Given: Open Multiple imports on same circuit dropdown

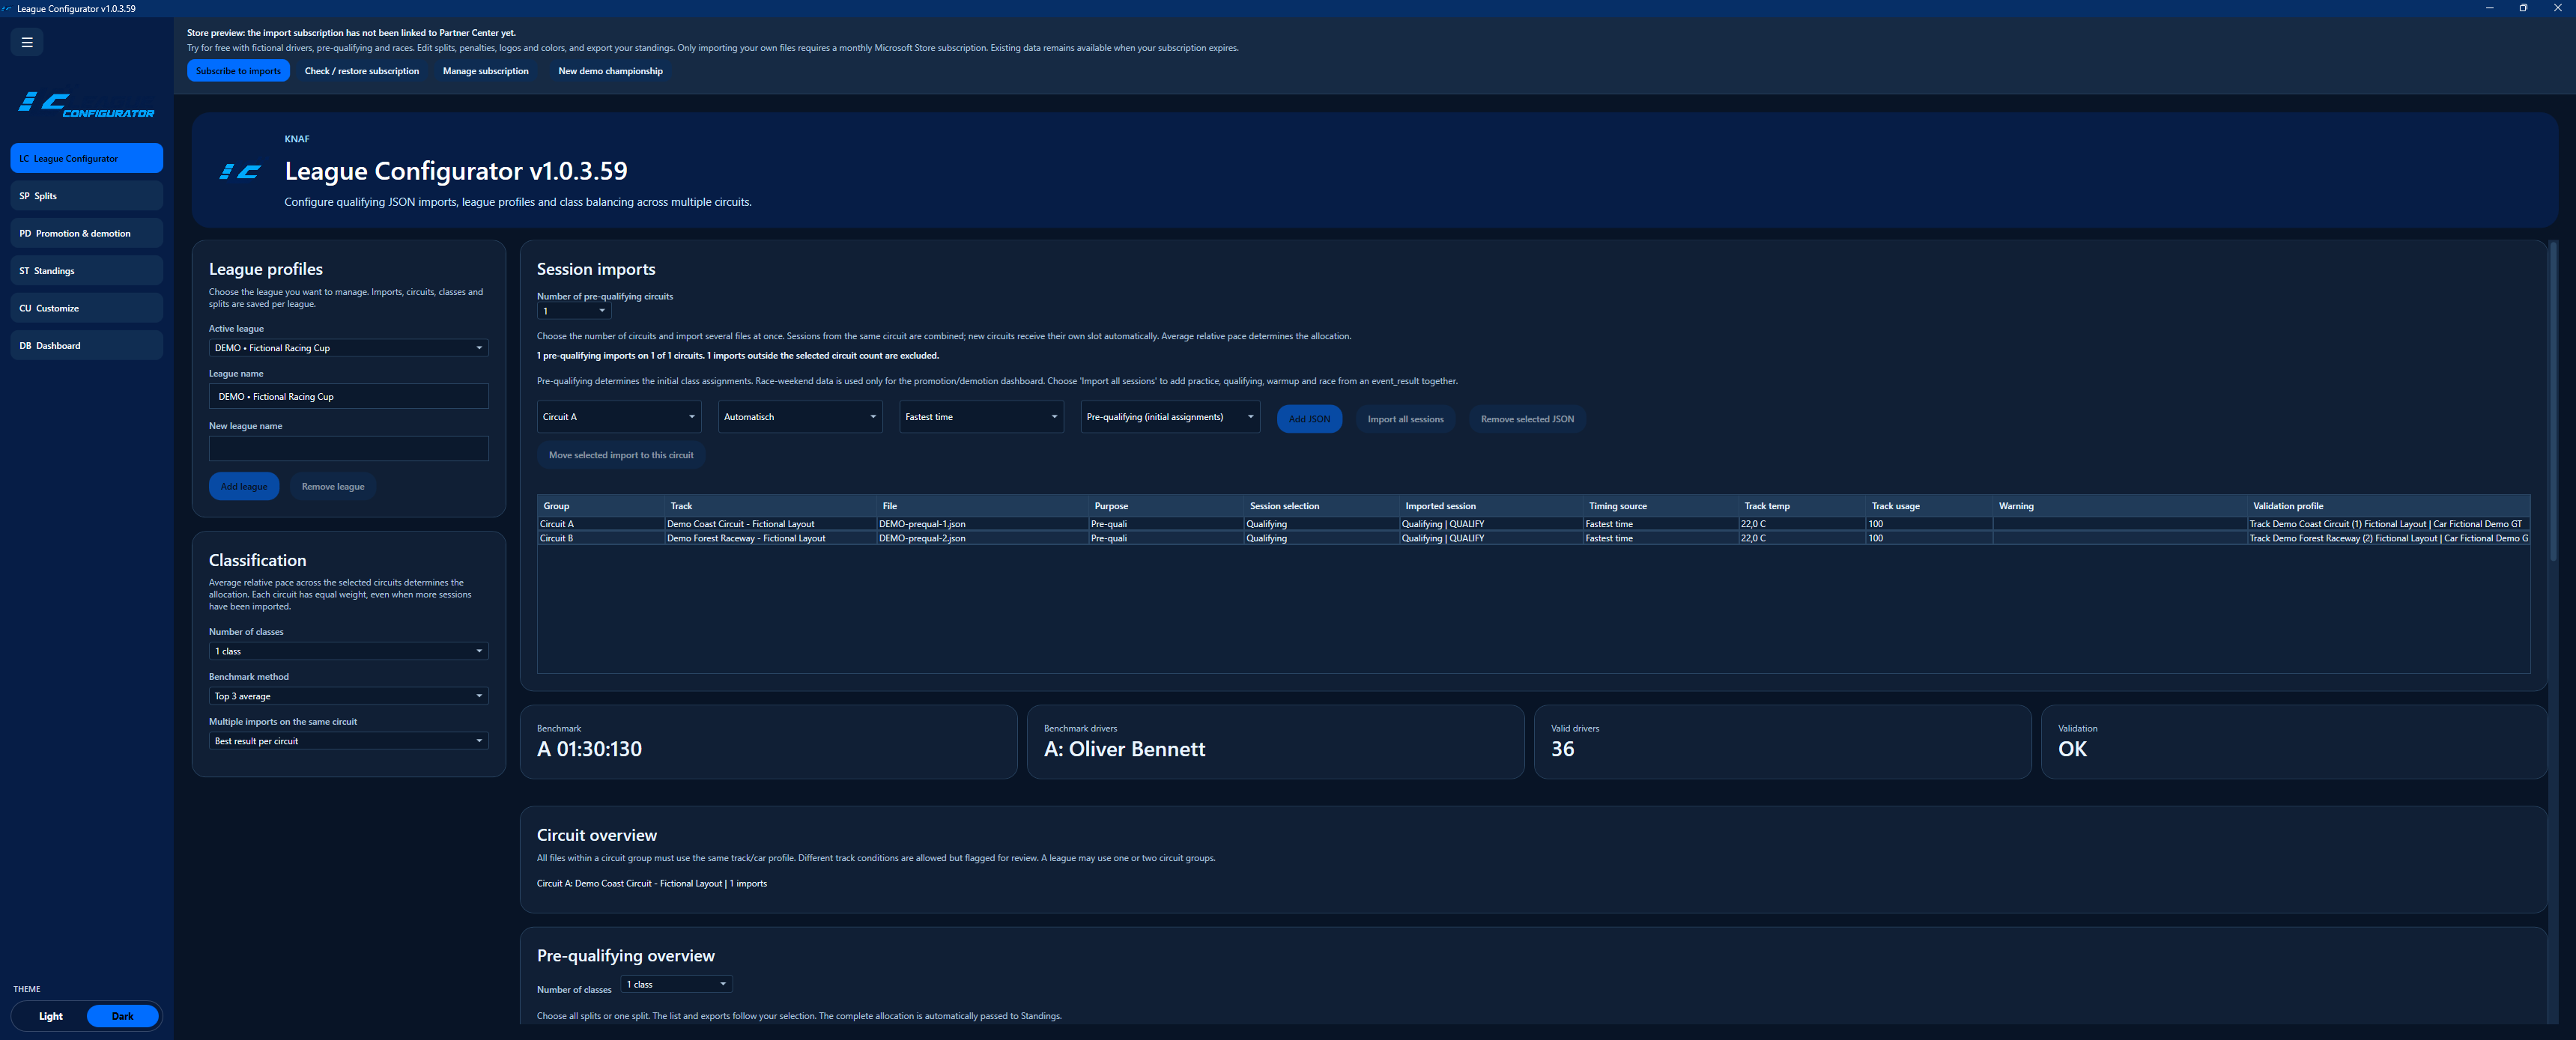Looking at the screenshot, I should [x=348, y=741].
